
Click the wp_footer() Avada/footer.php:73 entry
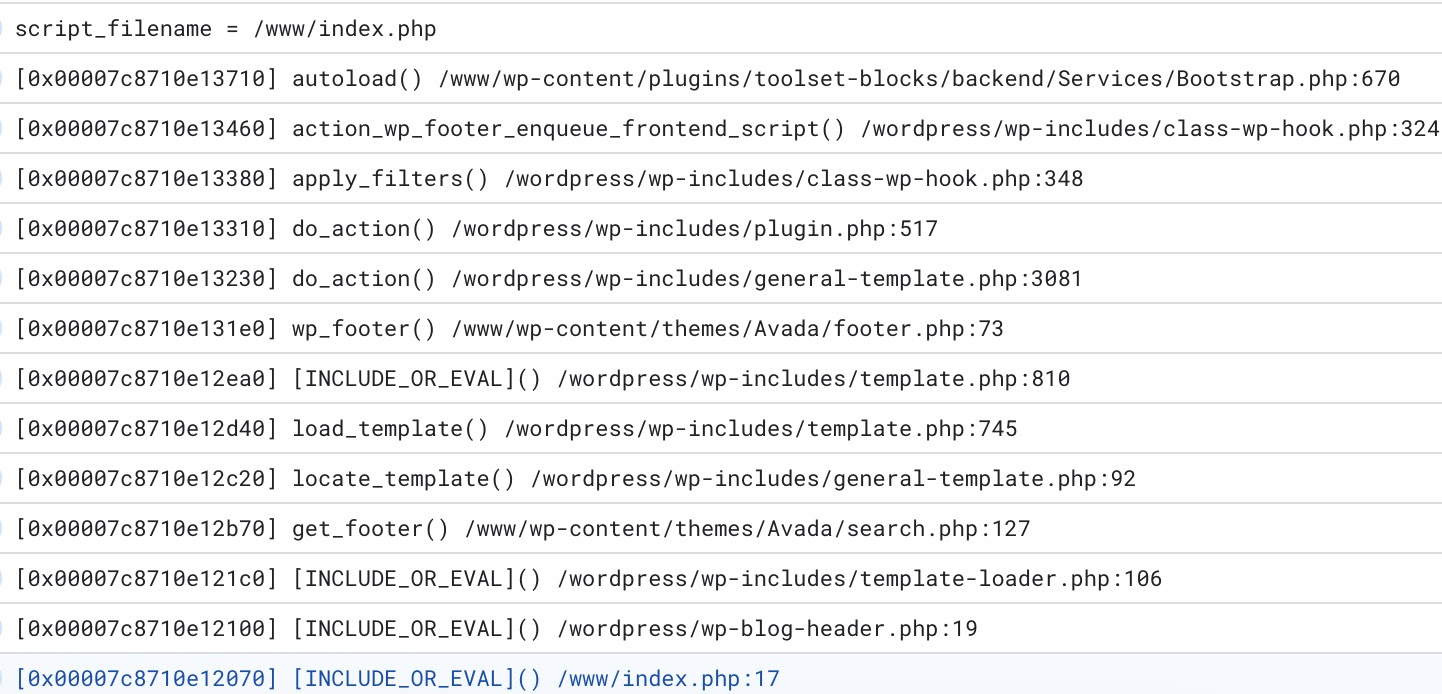tap(721, 329)
